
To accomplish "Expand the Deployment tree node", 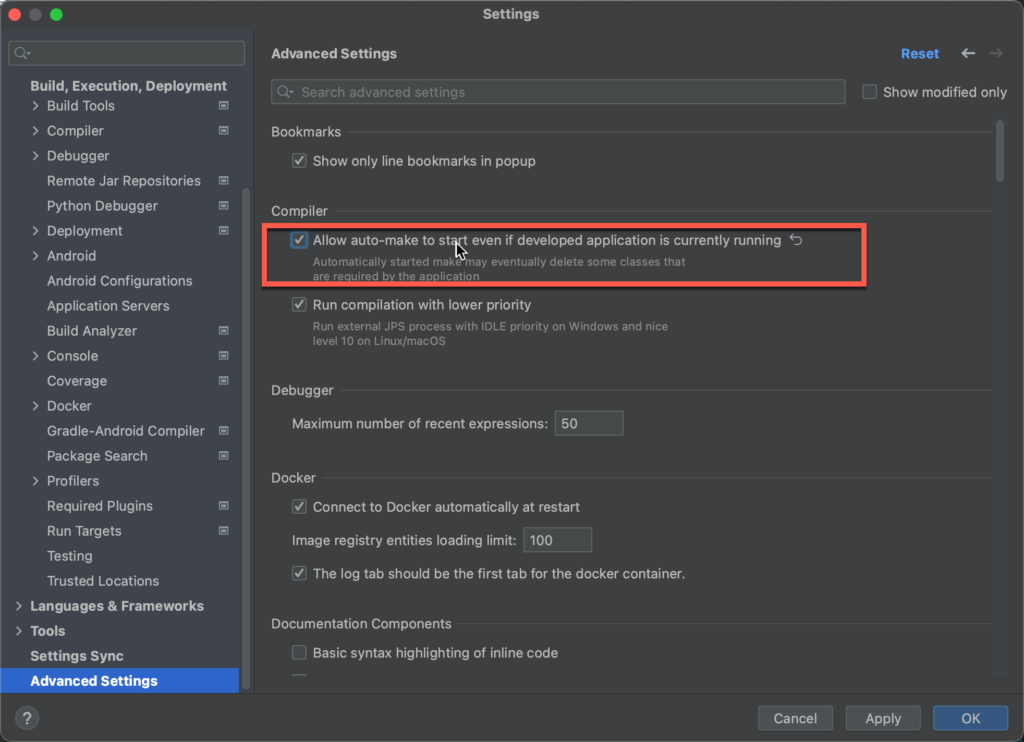I will pos(35,231).
